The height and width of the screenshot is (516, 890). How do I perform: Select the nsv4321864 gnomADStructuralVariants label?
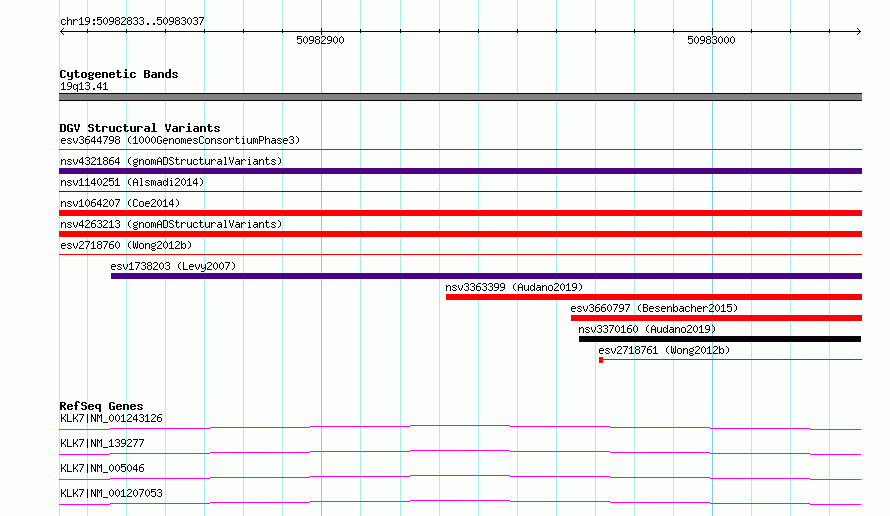pyautogui.click(x=171, y=161)
